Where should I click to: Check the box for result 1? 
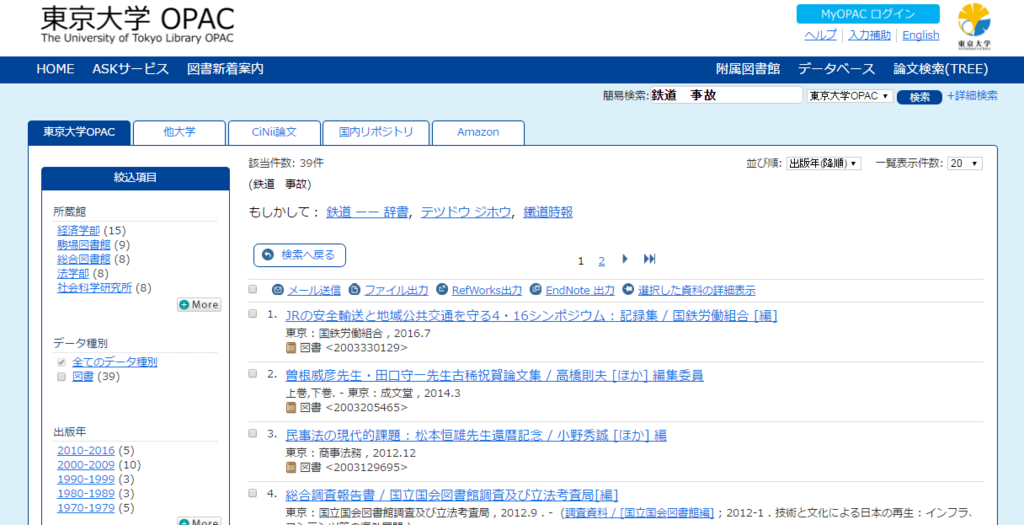[253, 313]
